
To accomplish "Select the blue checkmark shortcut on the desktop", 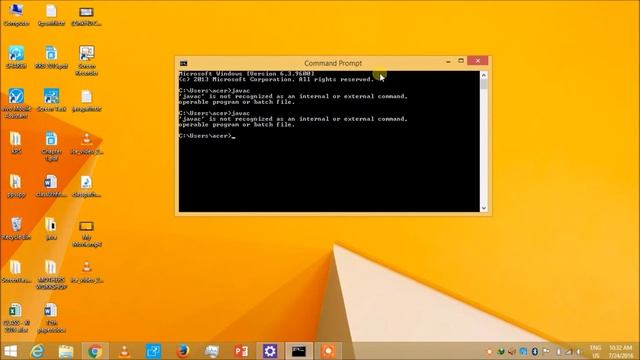I will pos(16,103).
